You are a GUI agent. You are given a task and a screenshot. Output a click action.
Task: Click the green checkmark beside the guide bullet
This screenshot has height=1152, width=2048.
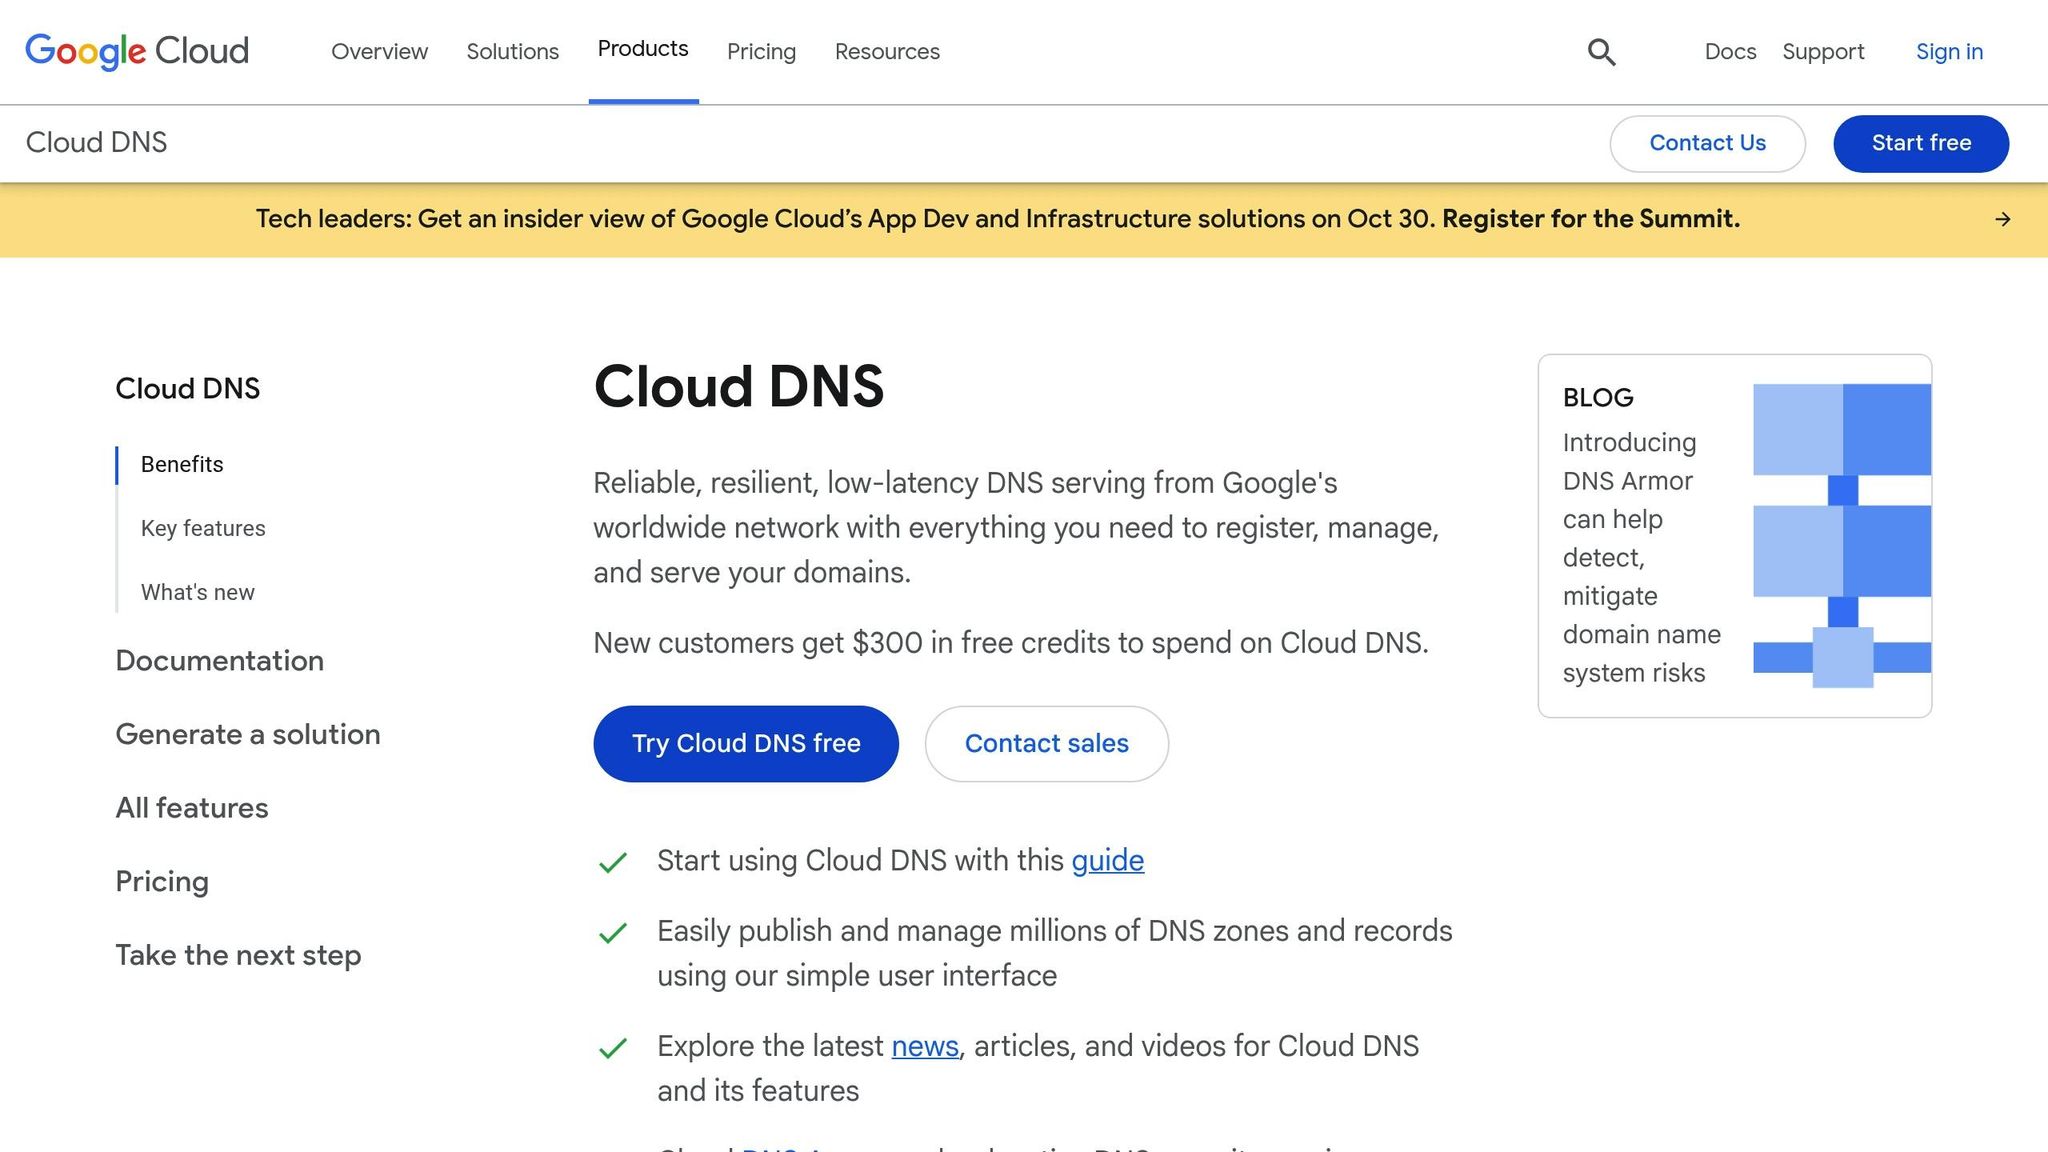[613, 861]
